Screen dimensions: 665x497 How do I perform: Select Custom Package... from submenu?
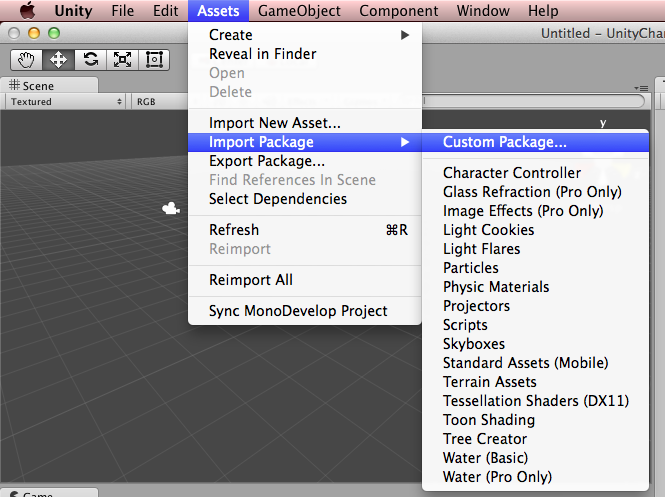[x=535, y=142]
